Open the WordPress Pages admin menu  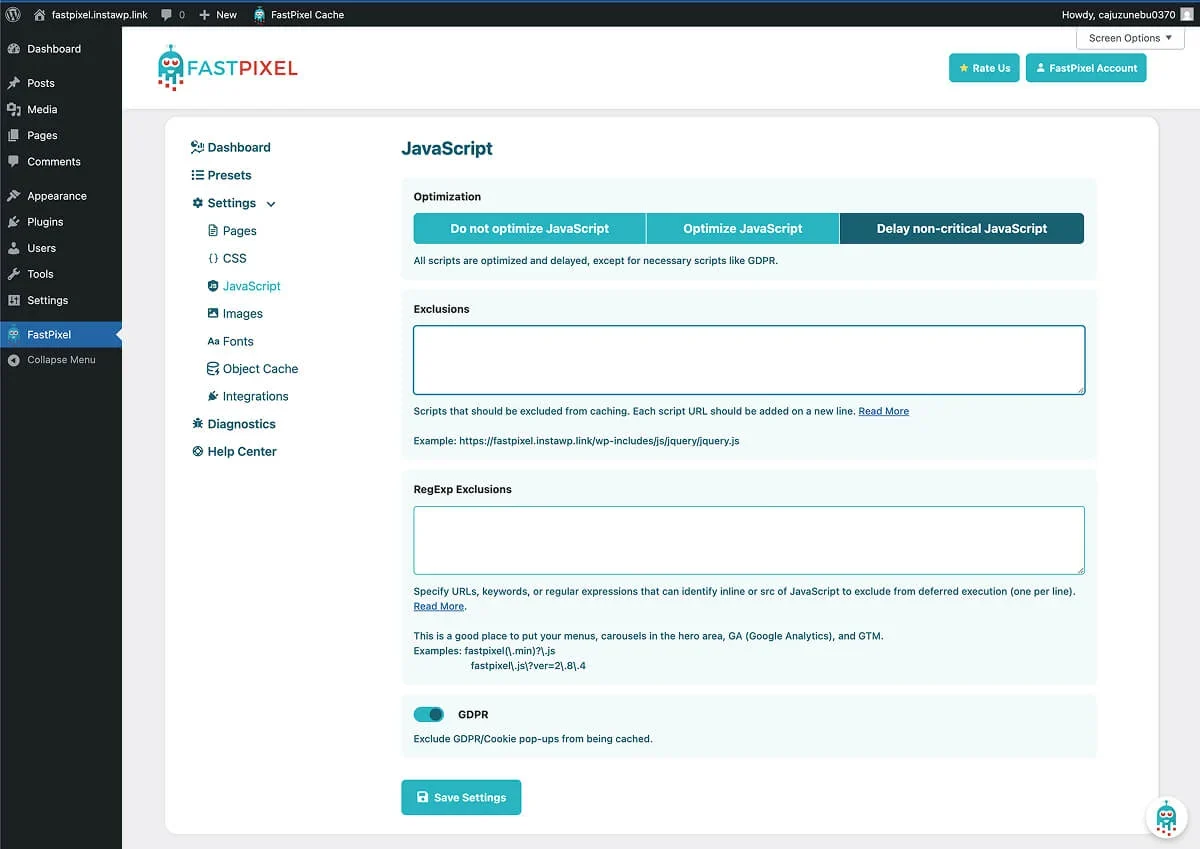tap(61, 135)
